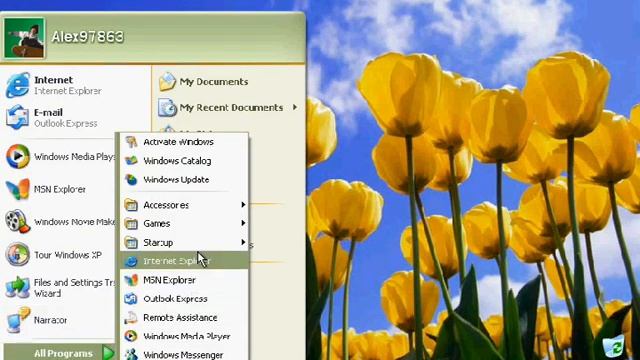Click the Narrator icon
This screenshot has height=360, width=640.
(x=18, y=320)
